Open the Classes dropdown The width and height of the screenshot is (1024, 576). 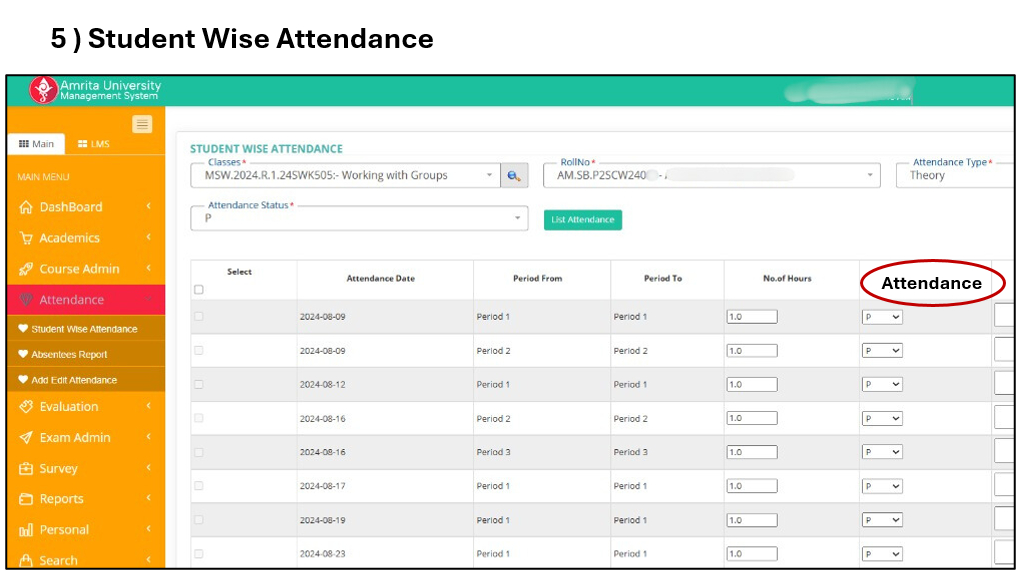(345, 175)
